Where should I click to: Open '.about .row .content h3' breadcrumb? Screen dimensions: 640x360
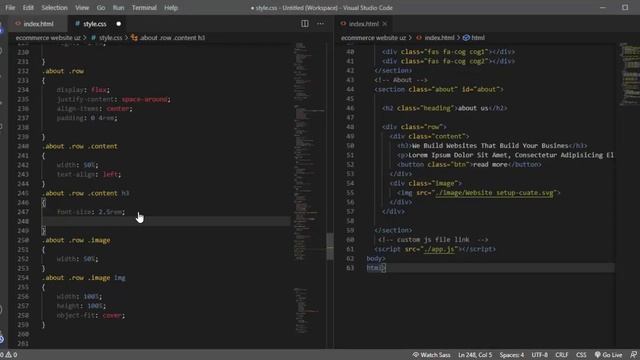tap(172, 38)
